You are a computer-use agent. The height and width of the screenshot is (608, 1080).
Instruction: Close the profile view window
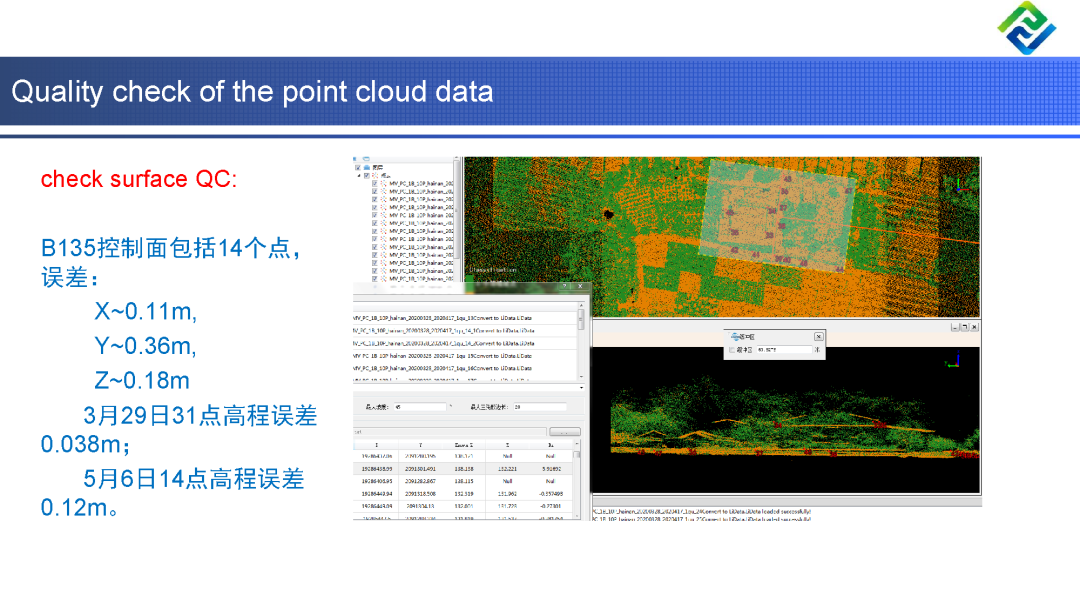[x=974, y=327]
